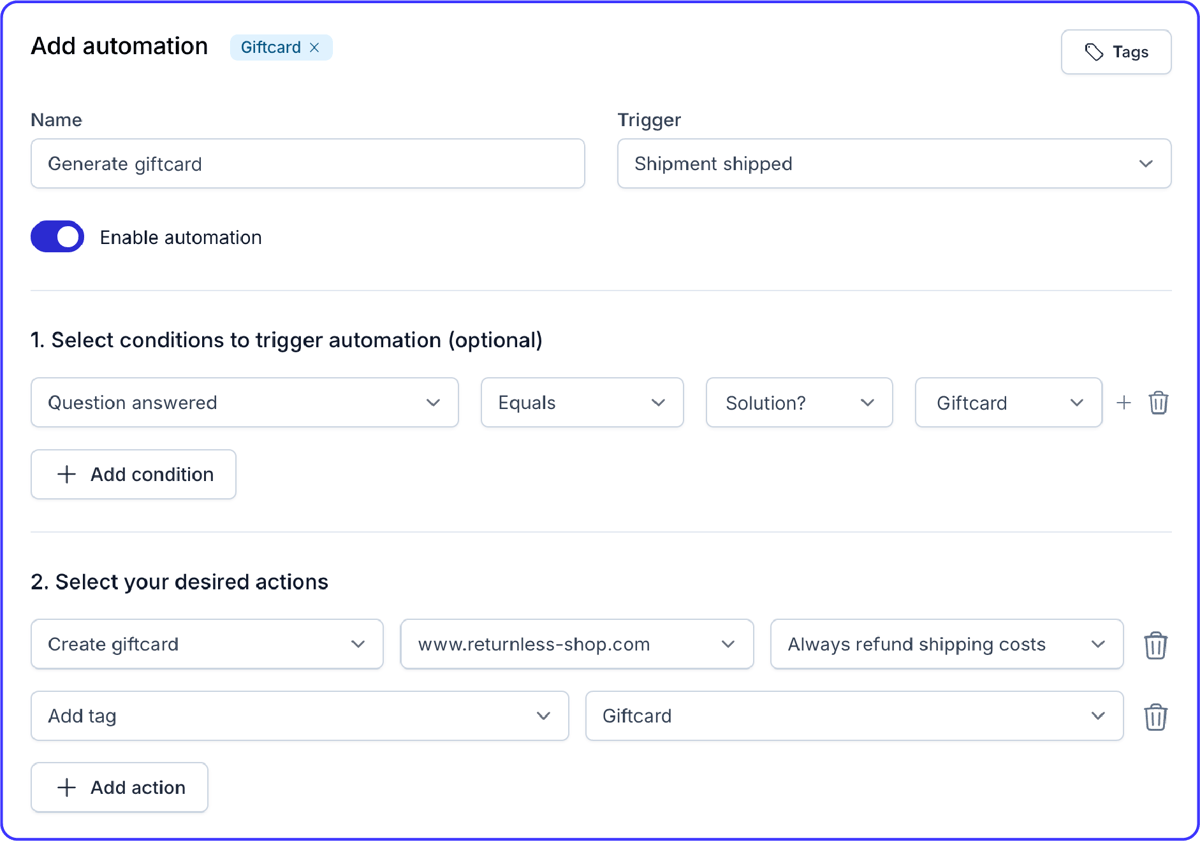Click the Add action button
Image resolution: width=1200 pixels, height=841 pixels.
[x=119, y=787]
